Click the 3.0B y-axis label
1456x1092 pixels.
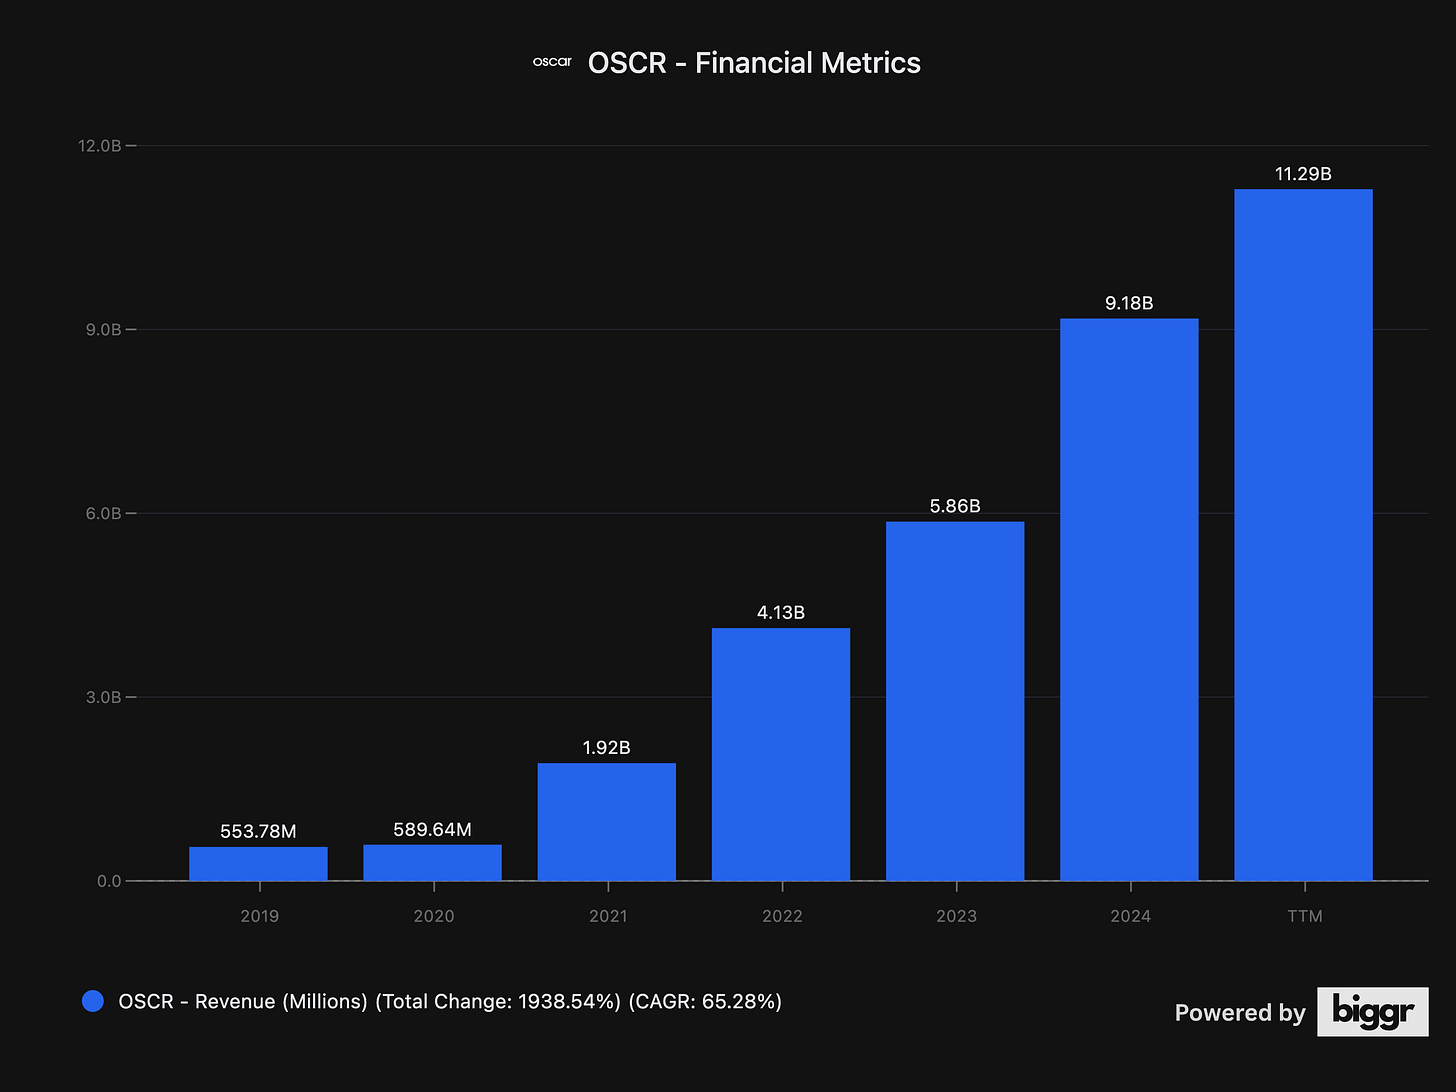pyautogui.click(x=102, y=697)
